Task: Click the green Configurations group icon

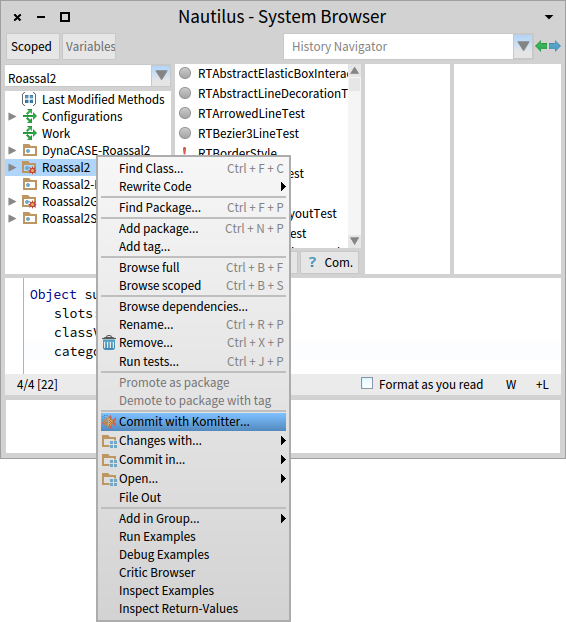Action: [29, 116]
